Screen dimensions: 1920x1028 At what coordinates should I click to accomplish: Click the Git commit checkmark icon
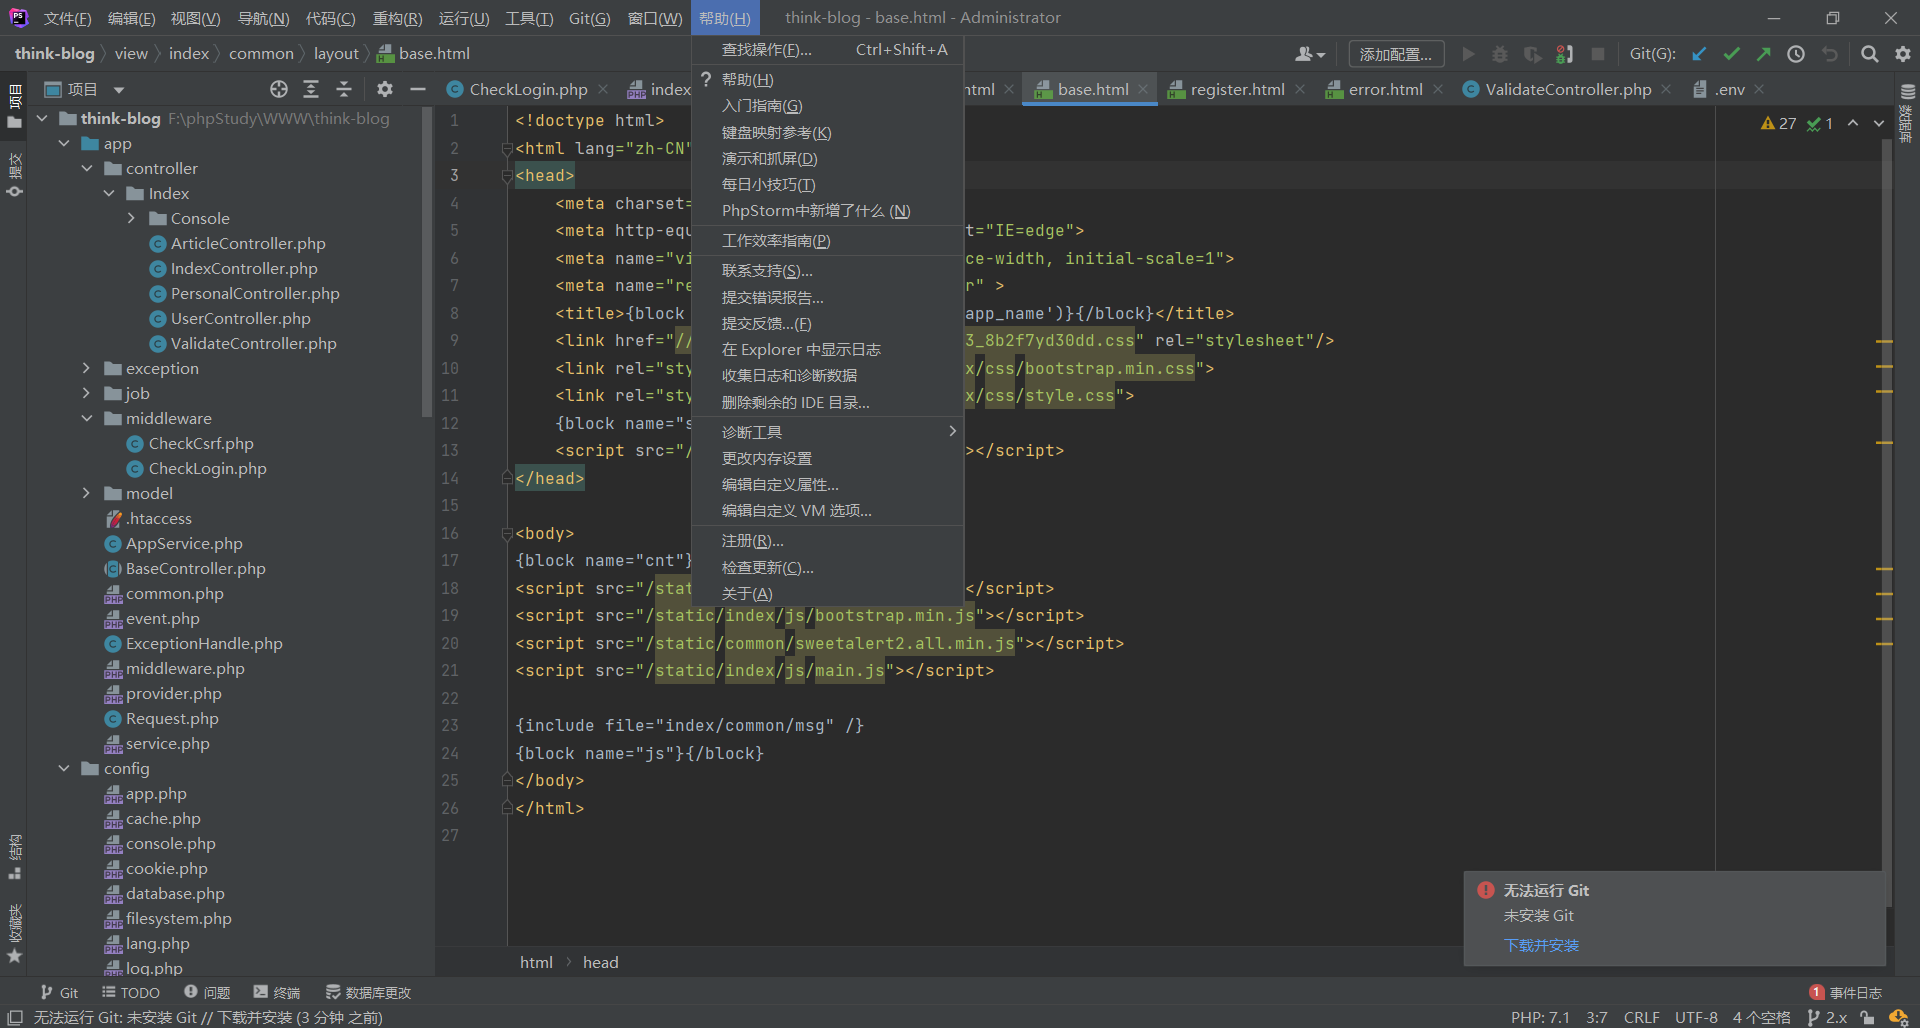point(1731,54)
